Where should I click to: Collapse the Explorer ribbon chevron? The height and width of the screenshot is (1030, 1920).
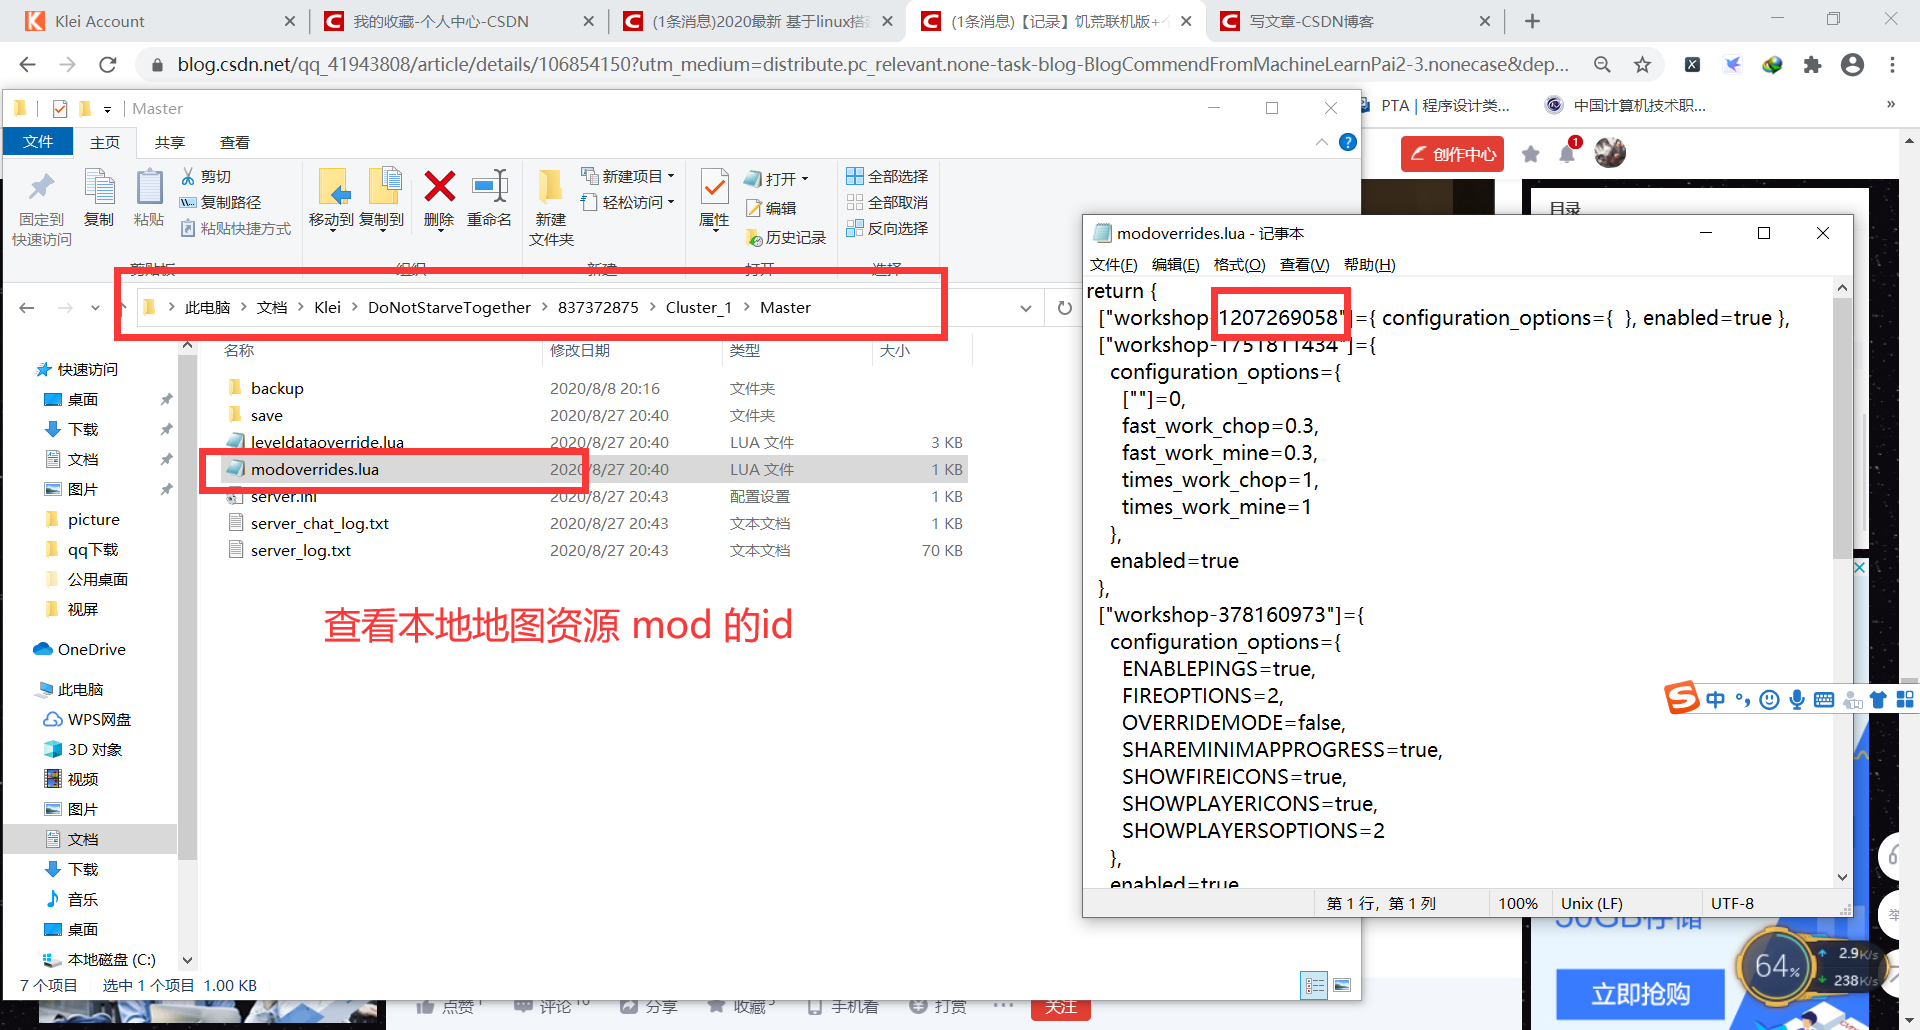[x=1322, y=142]
